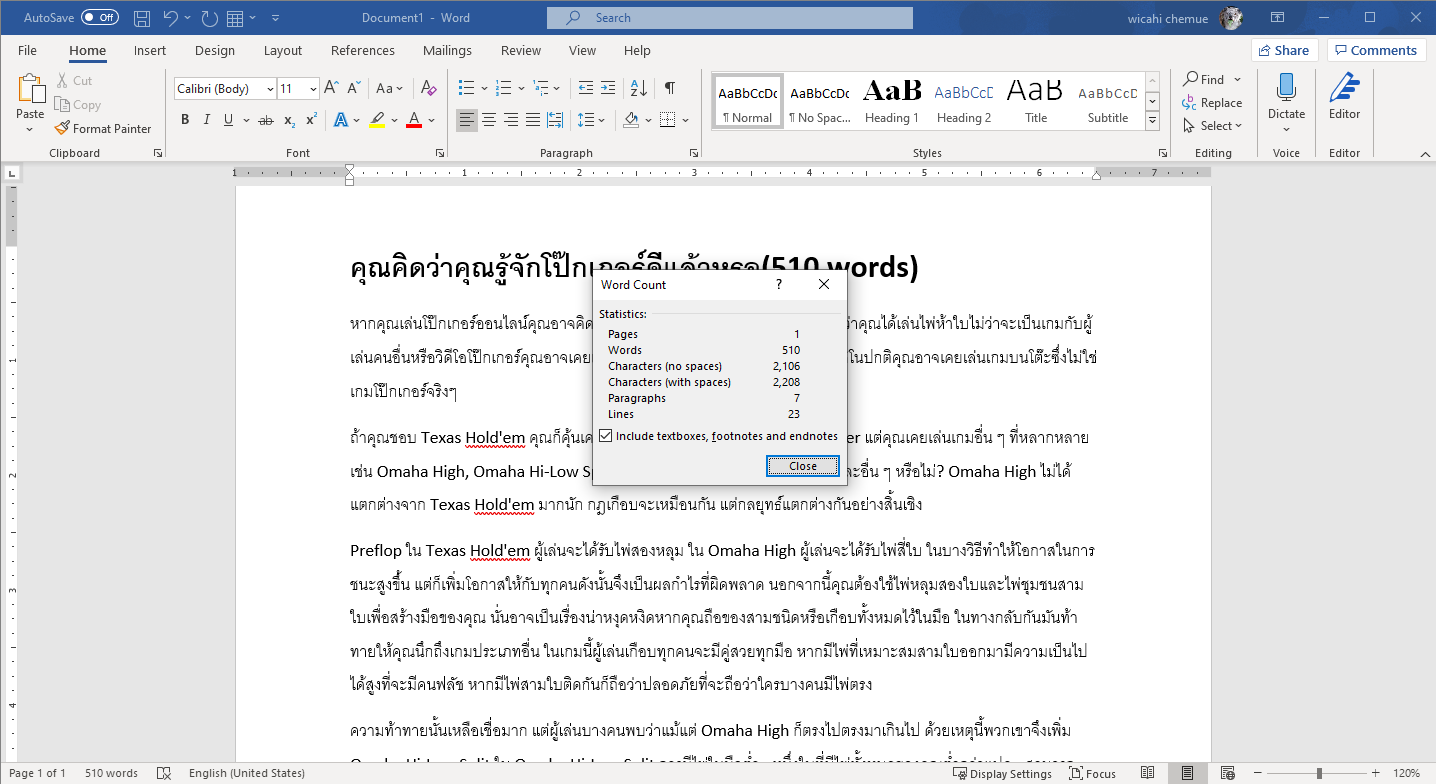Adjust the zoom slider handle
Image resolution: width=1436 pixels, height=784 pixels.
1320,774
